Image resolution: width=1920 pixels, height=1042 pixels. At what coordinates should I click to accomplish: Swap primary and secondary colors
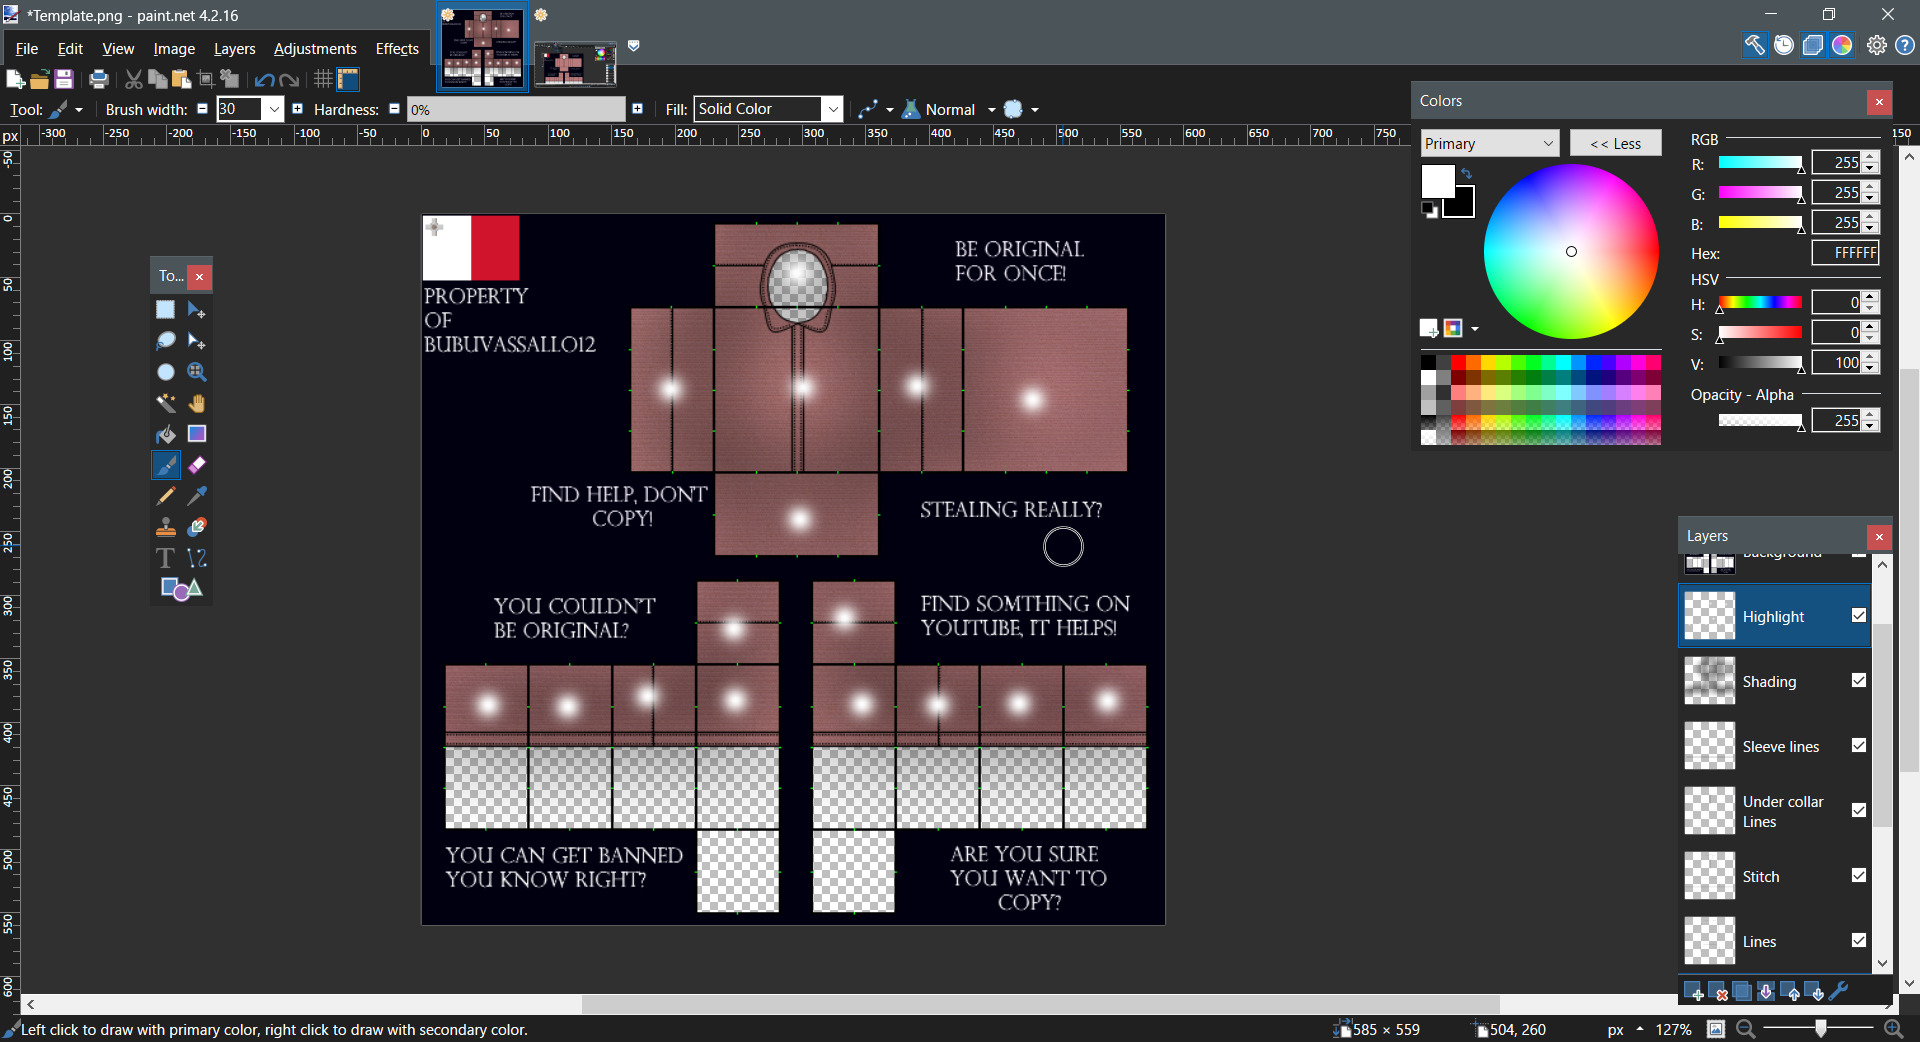pos(1466,174)
